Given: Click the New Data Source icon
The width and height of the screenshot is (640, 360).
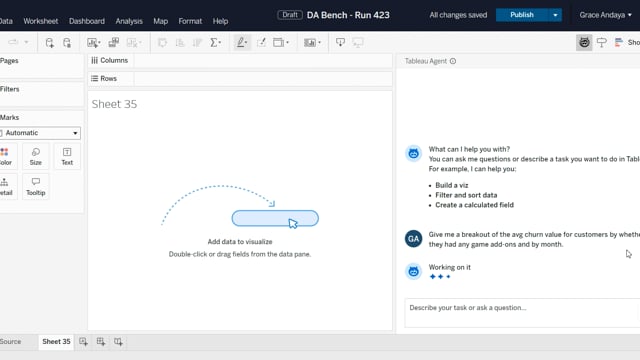Looking at the screenshot, I should (49, 42).
